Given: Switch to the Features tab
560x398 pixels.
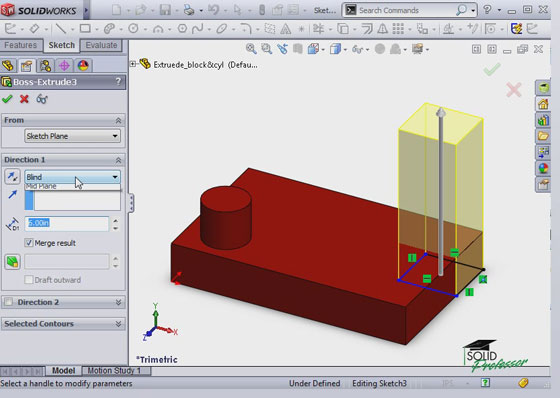Looking at the screenshot, I should [x=21, y=45].
